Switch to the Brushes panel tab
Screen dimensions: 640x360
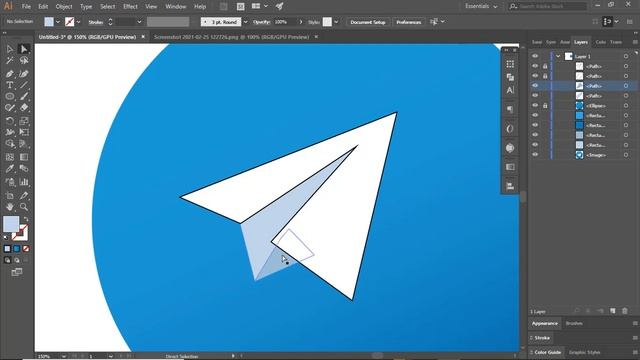tap(574, 323)
